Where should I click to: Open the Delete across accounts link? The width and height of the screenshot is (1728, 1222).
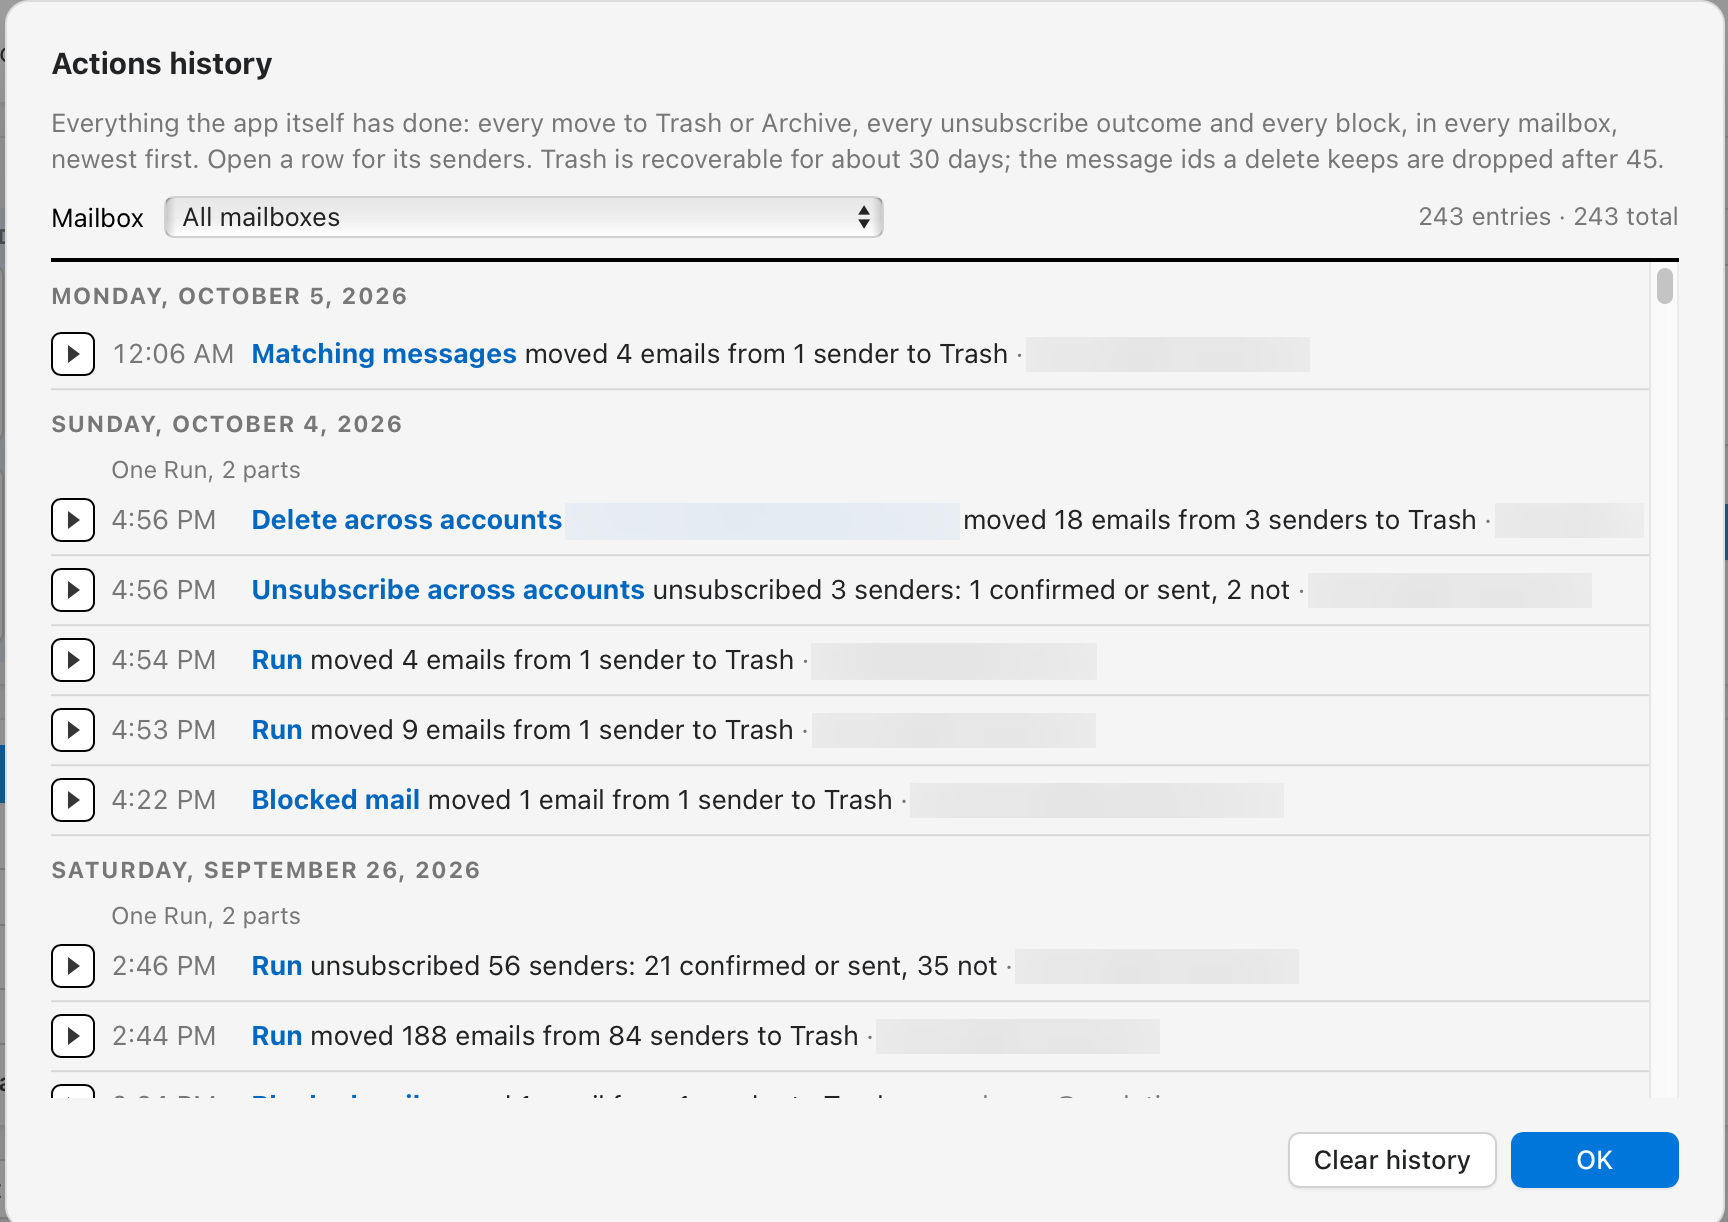pyautogui.click(x=407, y=520)
